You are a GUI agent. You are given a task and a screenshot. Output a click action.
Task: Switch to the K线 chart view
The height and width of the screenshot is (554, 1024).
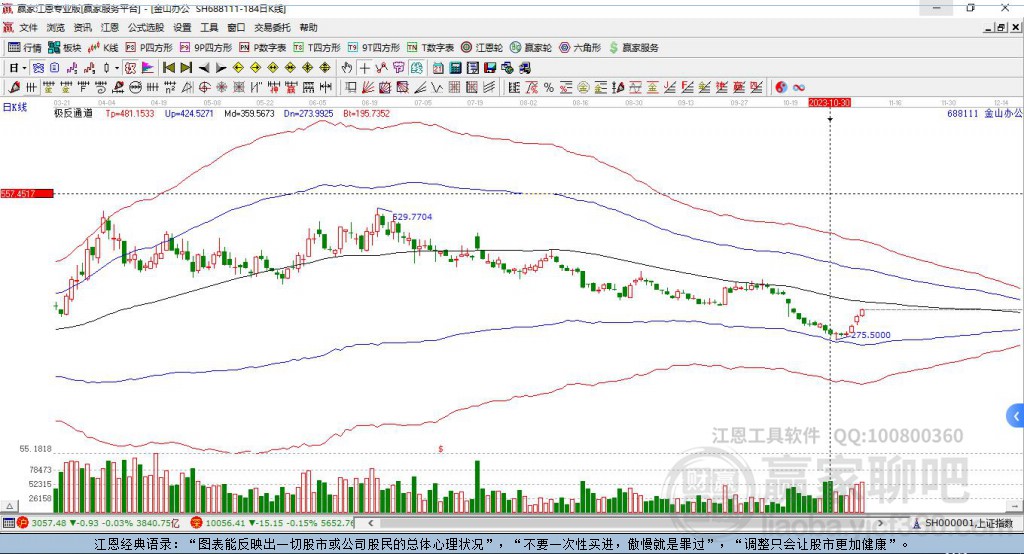pos(103,48)
